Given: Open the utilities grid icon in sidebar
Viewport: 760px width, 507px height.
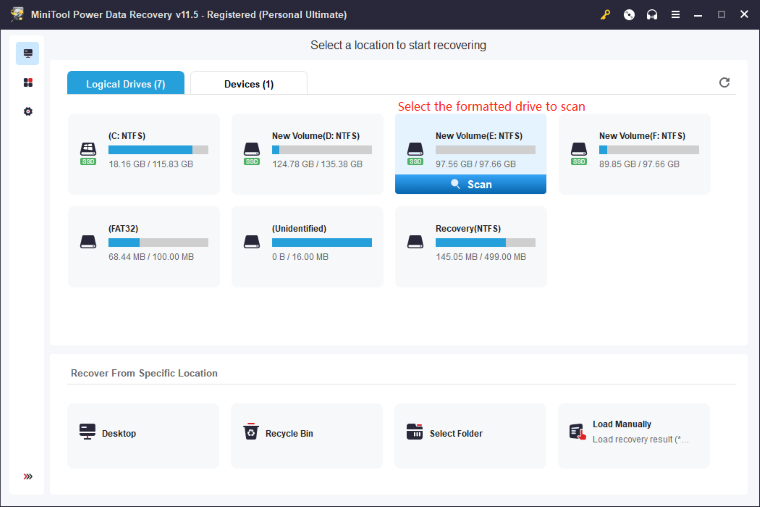Looking at the screenshot, I should [28, 82].
